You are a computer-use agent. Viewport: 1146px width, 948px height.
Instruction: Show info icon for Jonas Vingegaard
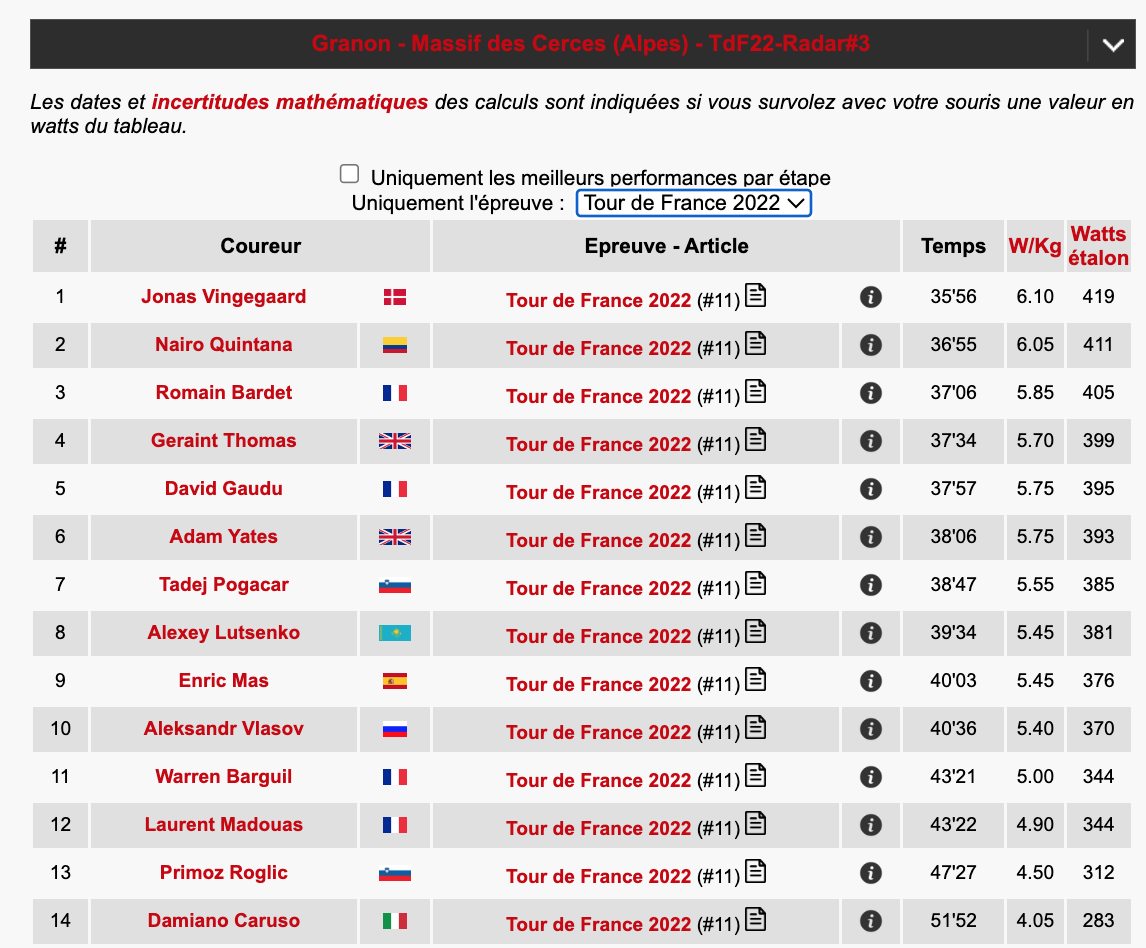(870, 297)
